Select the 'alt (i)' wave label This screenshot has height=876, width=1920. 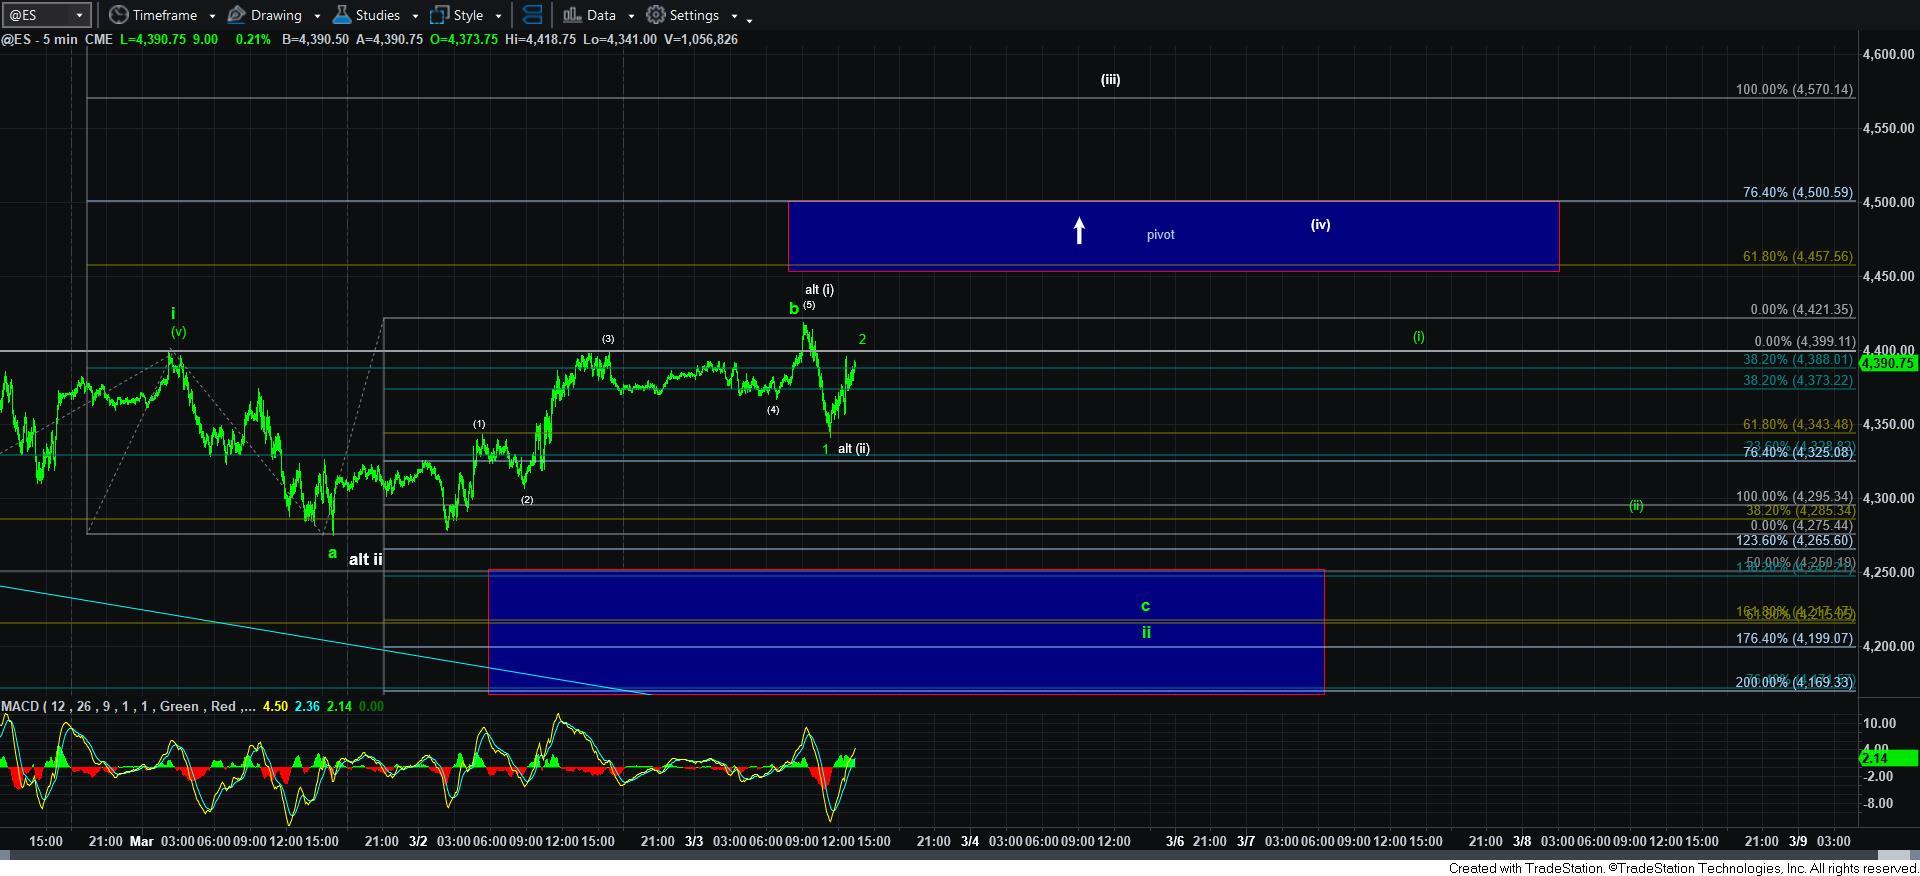819,290
